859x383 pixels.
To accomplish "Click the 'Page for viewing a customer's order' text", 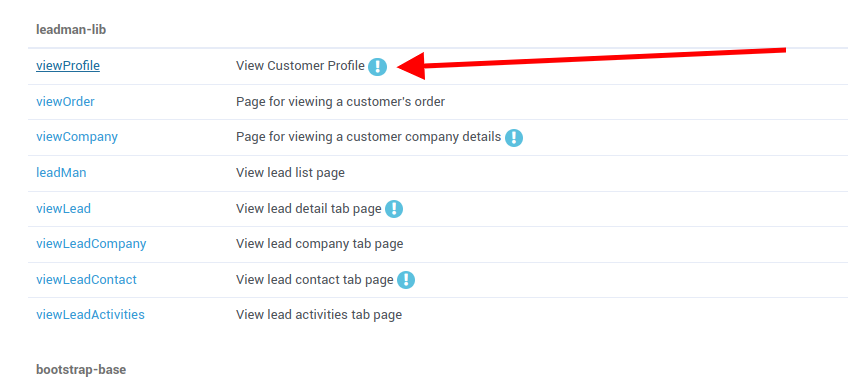I will coord(340,101).
